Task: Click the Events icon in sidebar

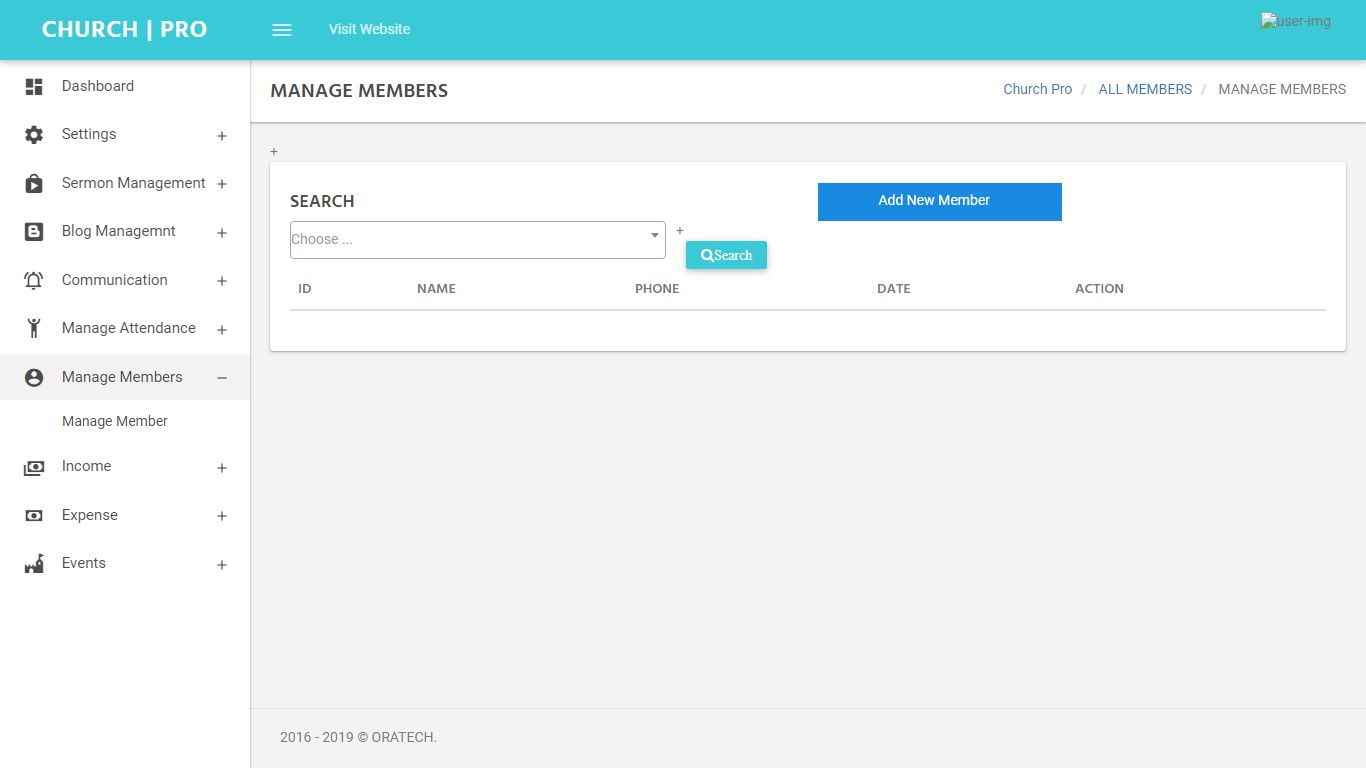Action: (34, 564)
